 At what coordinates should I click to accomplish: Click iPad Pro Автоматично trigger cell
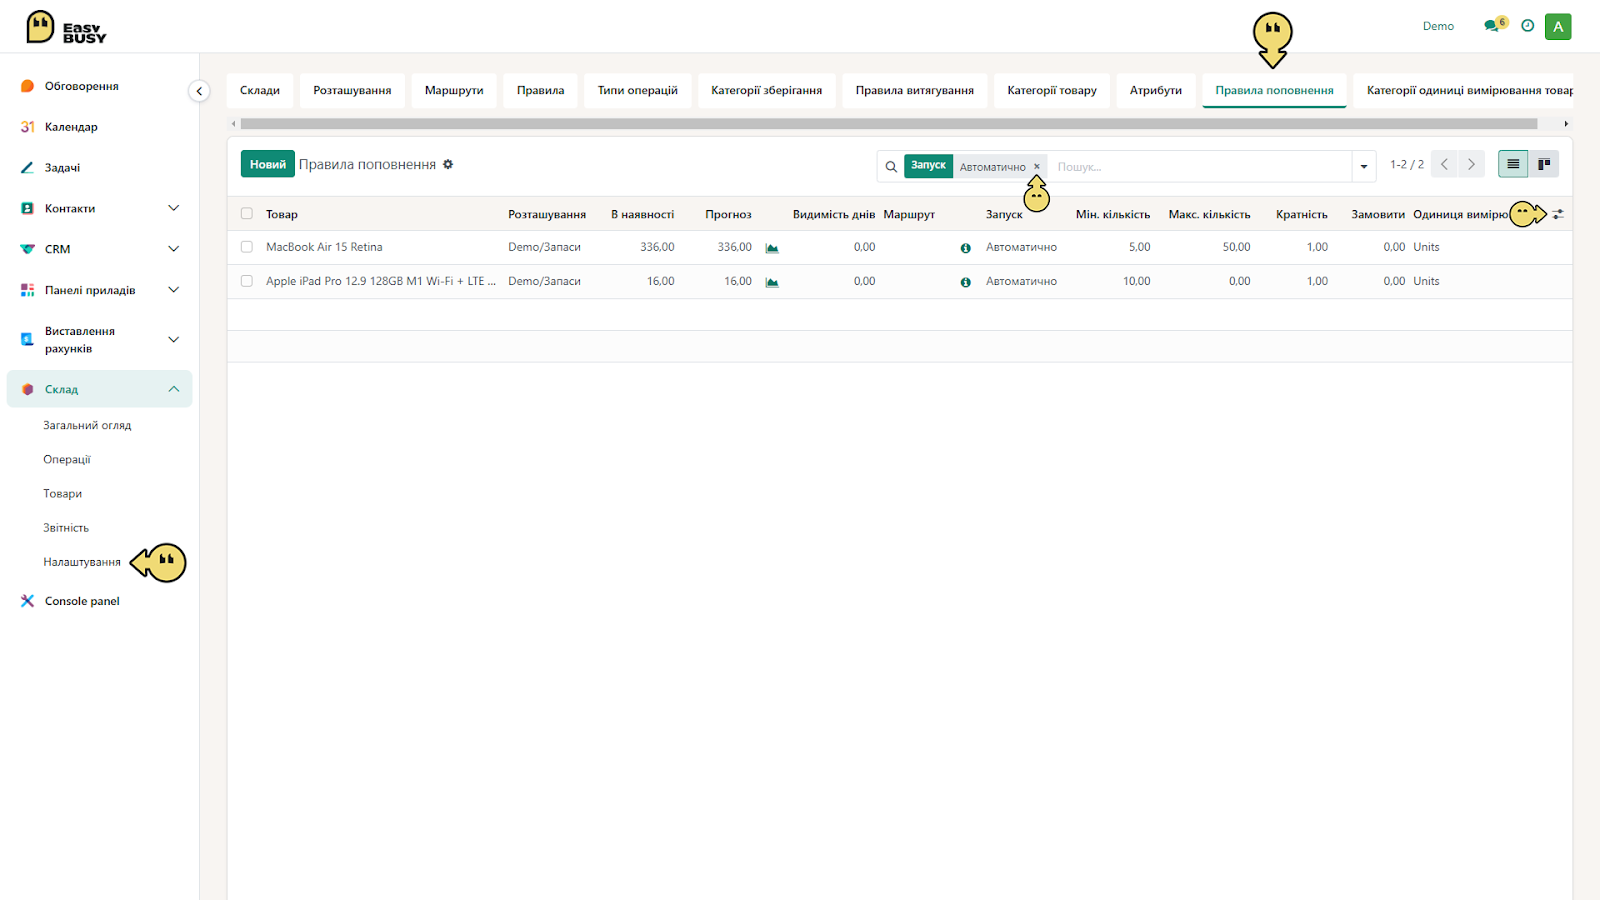tap(1021, 281)
